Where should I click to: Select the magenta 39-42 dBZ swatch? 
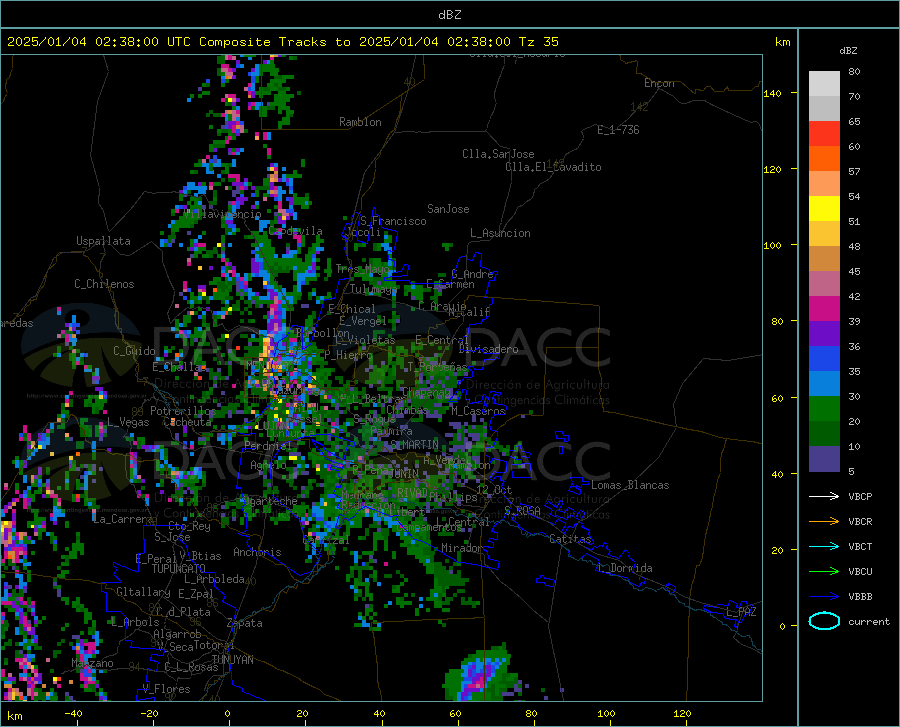824,309
